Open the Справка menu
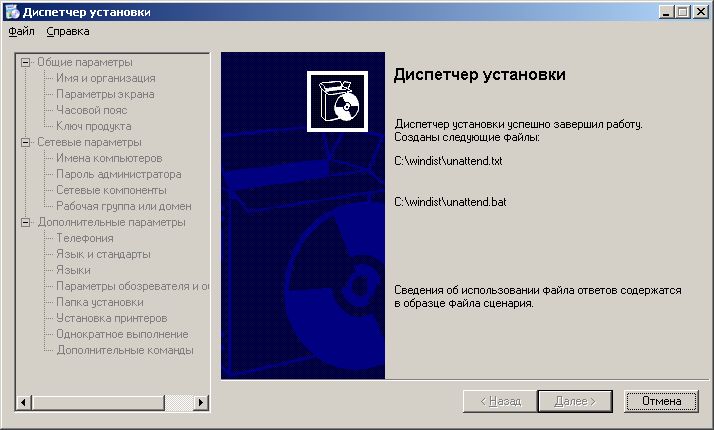714x430 pixels. (x=67, y=31)
